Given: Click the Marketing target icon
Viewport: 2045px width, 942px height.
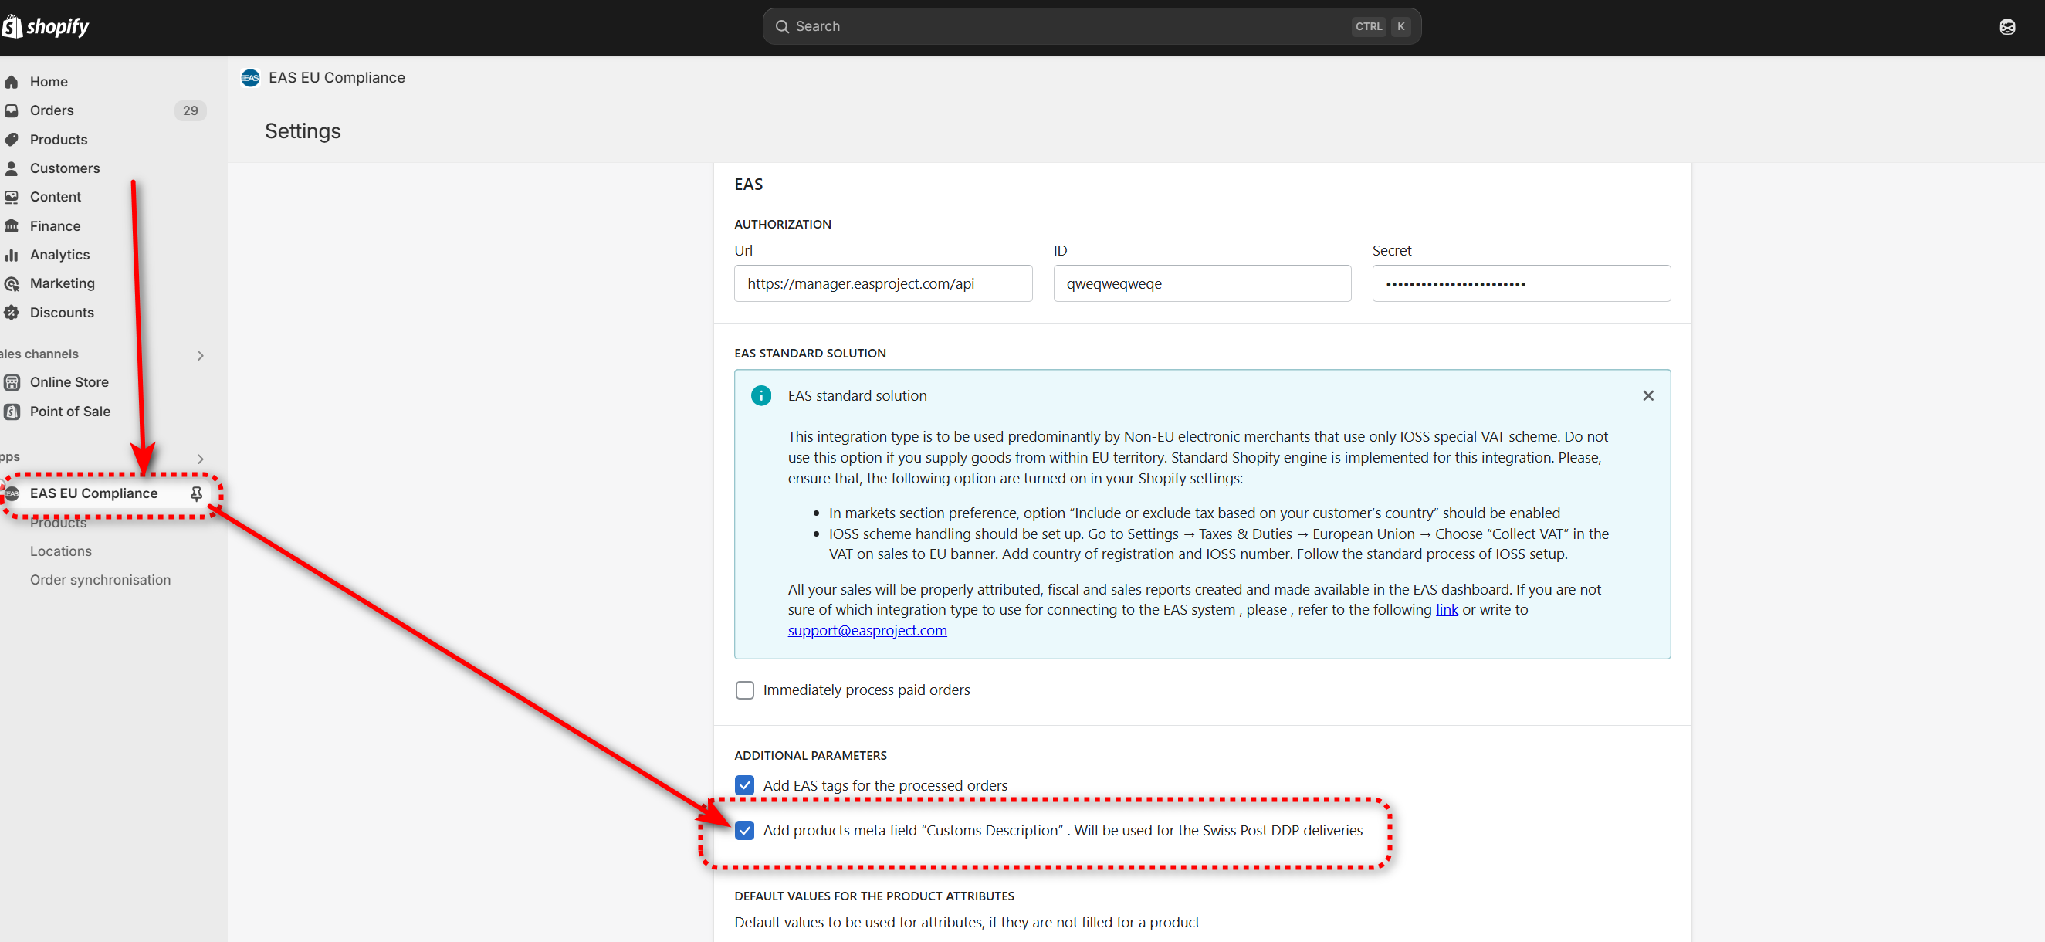Looking at the screenshot, I should 12,284.
